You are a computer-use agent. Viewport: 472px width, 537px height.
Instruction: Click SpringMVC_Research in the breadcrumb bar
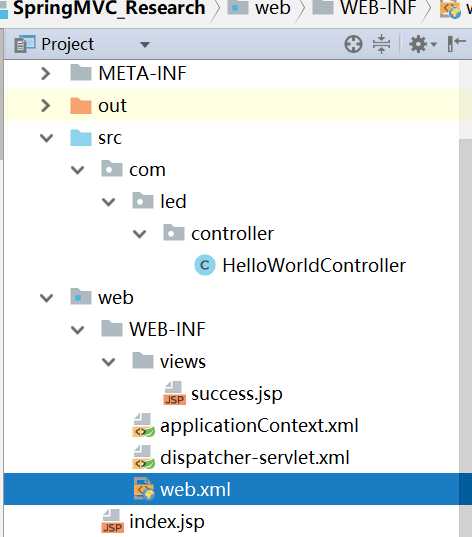coord(109,8)
